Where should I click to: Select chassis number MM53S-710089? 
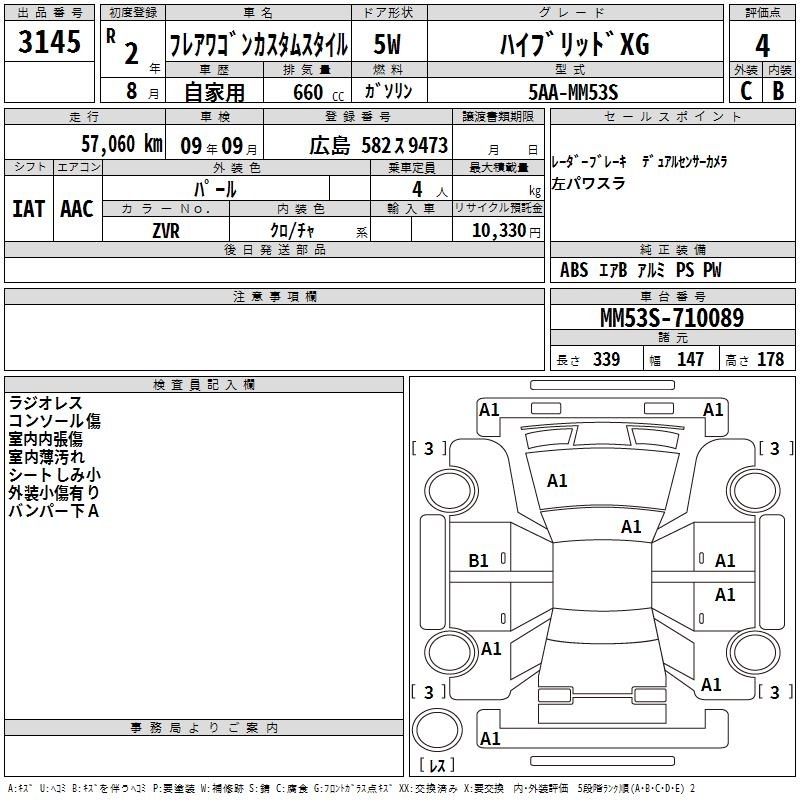point(672,318)
